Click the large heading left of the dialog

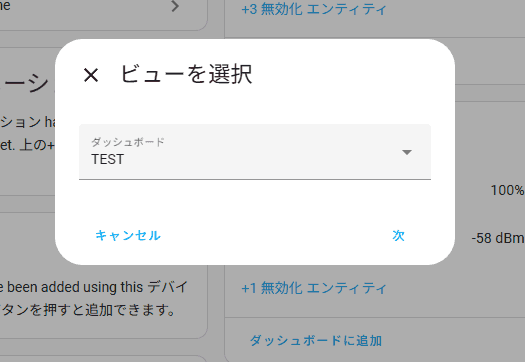pyautogui.click(x=27, y=84)
